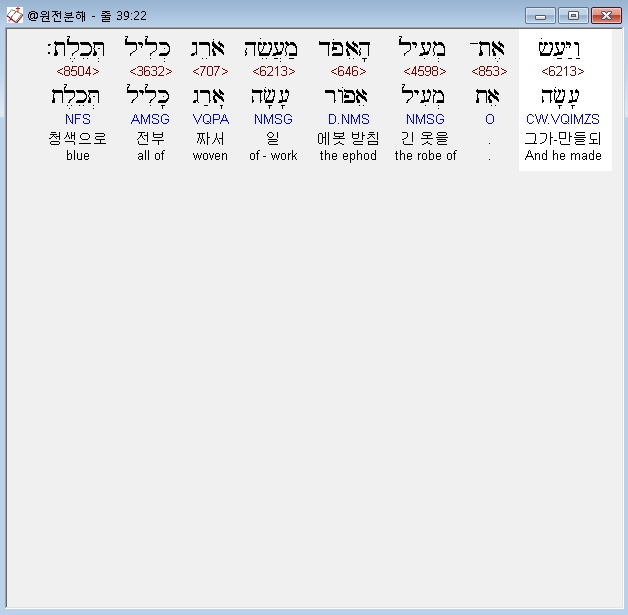
Task: Click the English gloss 'of - work'
Action: (273, 155)
